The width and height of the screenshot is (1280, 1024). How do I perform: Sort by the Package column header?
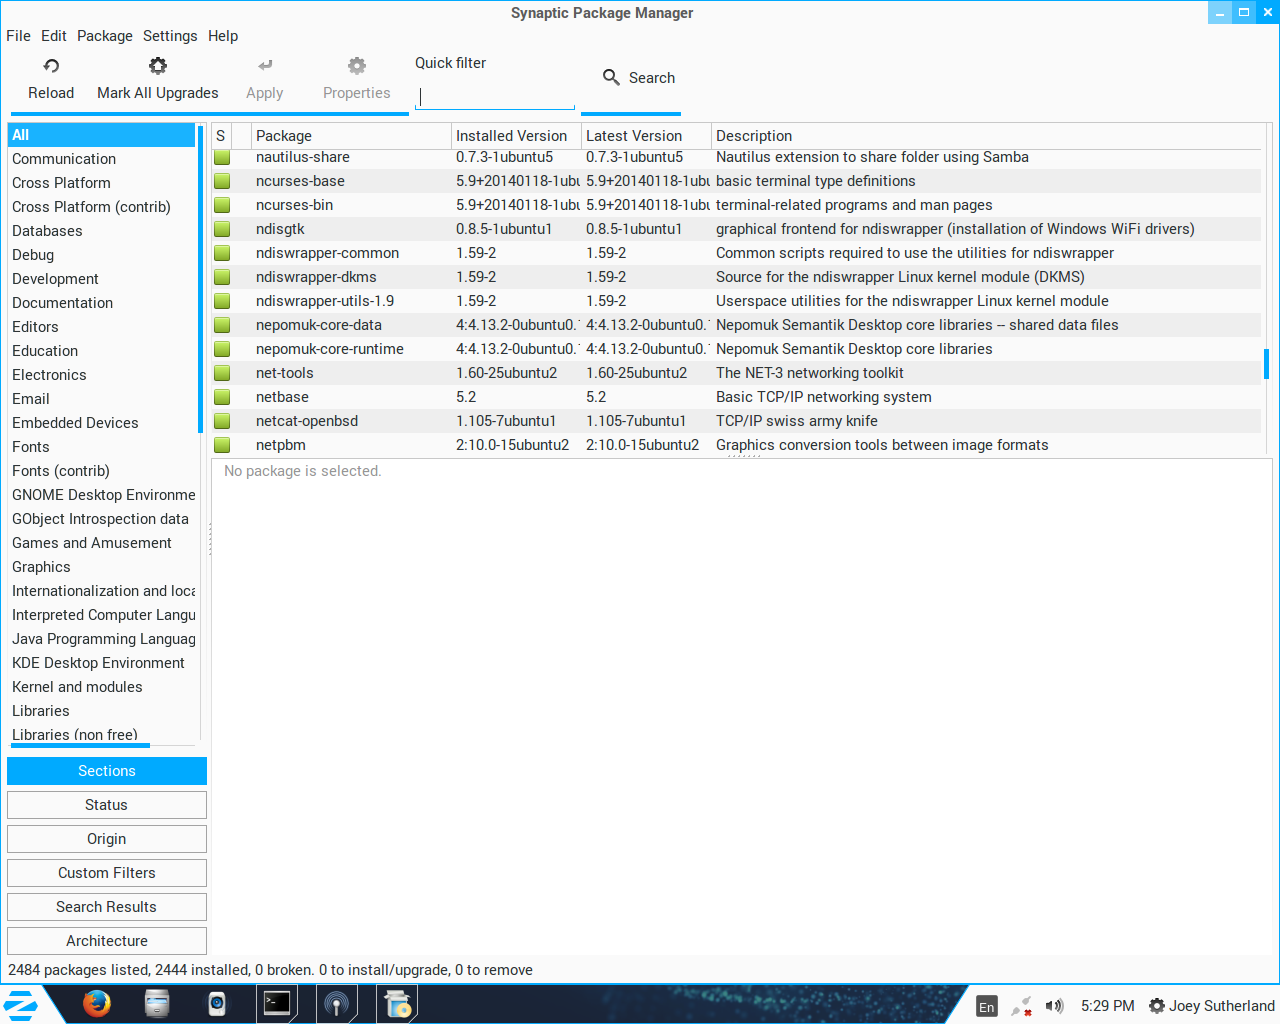pos(350,136)
